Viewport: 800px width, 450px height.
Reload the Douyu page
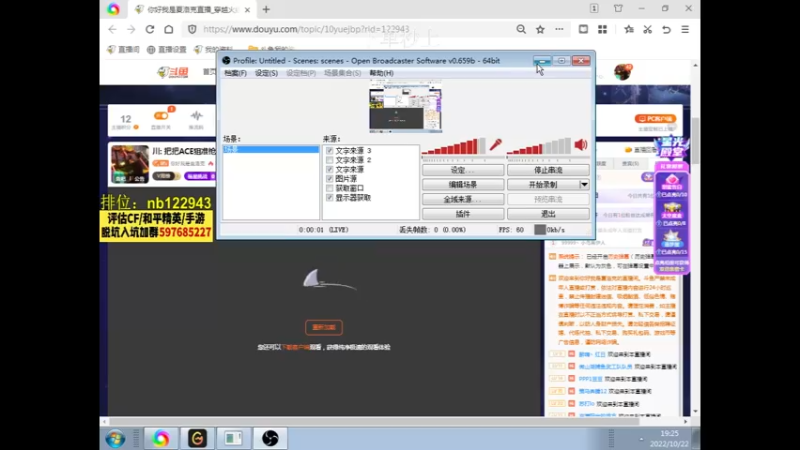click(149, 30)
